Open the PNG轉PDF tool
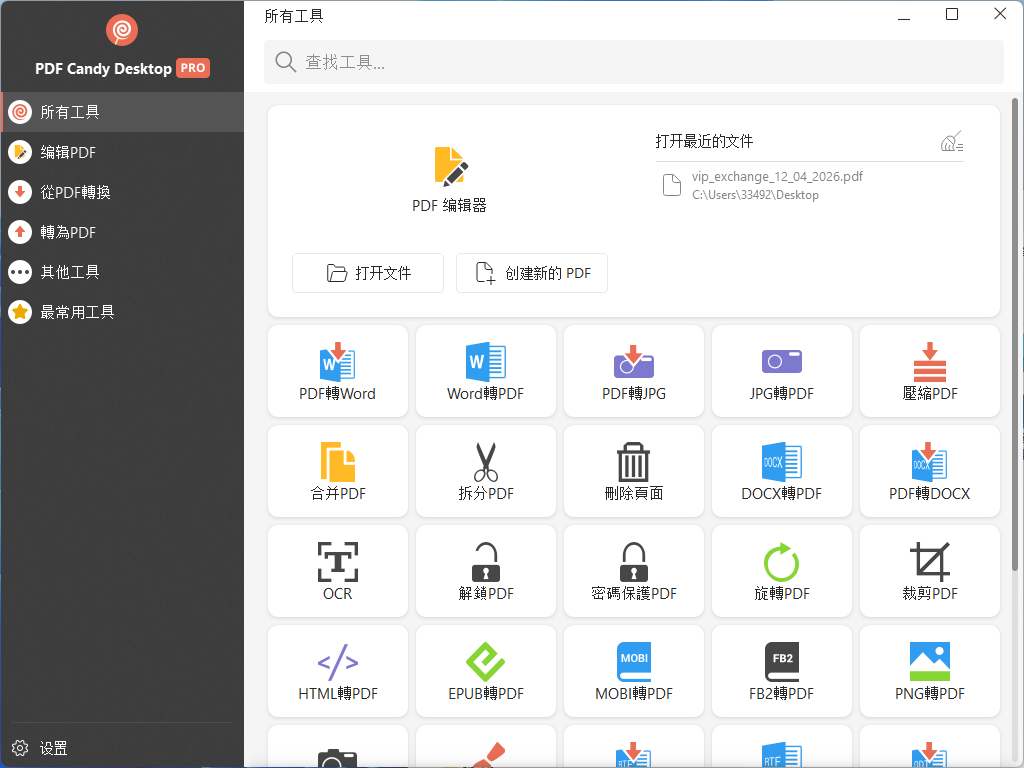The height and width of the screenshot is (768, 1024). point(929,671)
